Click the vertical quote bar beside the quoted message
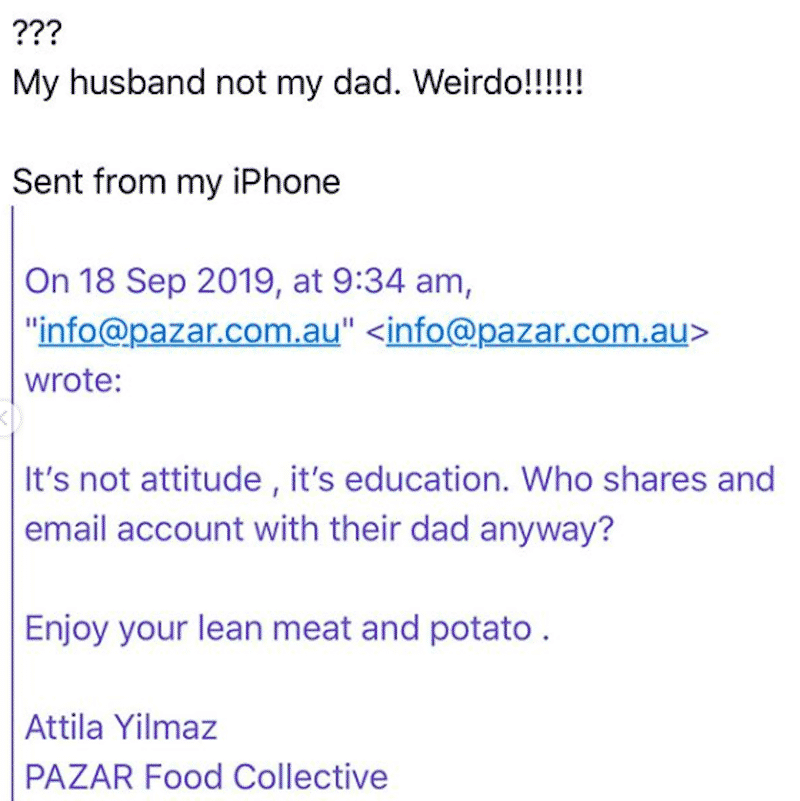Screen dimensions: 800x801 tap(13, 503)
